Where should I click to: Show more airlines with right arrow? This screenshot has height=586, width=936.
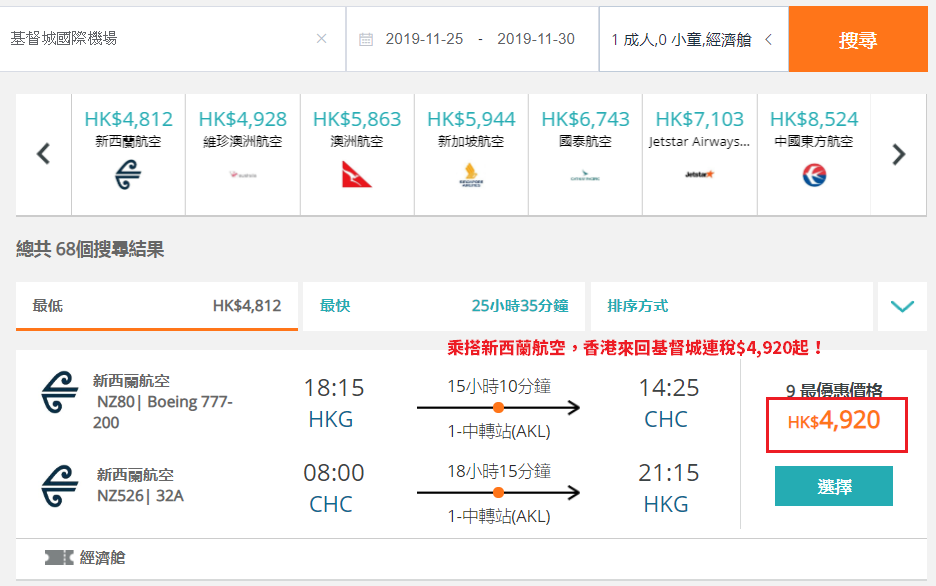(898, 154)
